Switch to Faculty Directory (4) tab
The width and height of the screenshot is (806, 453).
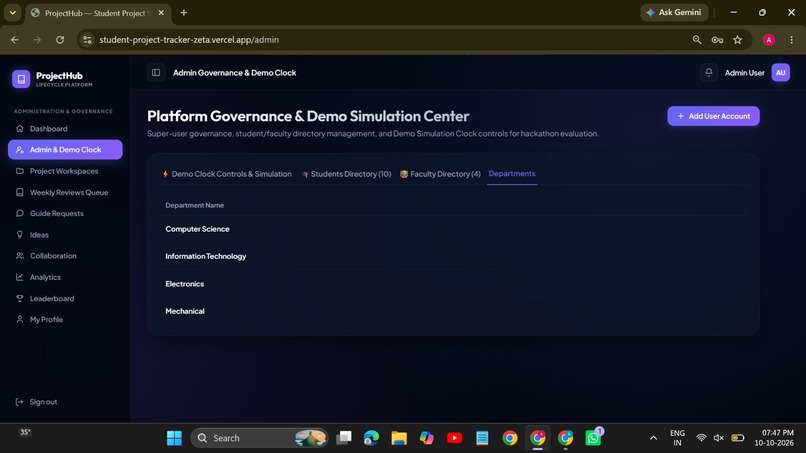440,174
